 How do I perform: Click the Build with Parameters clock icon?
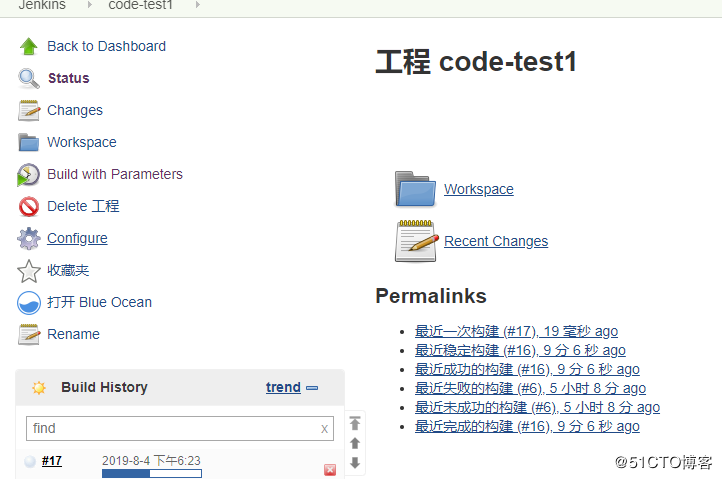click(x=29, y=175)
